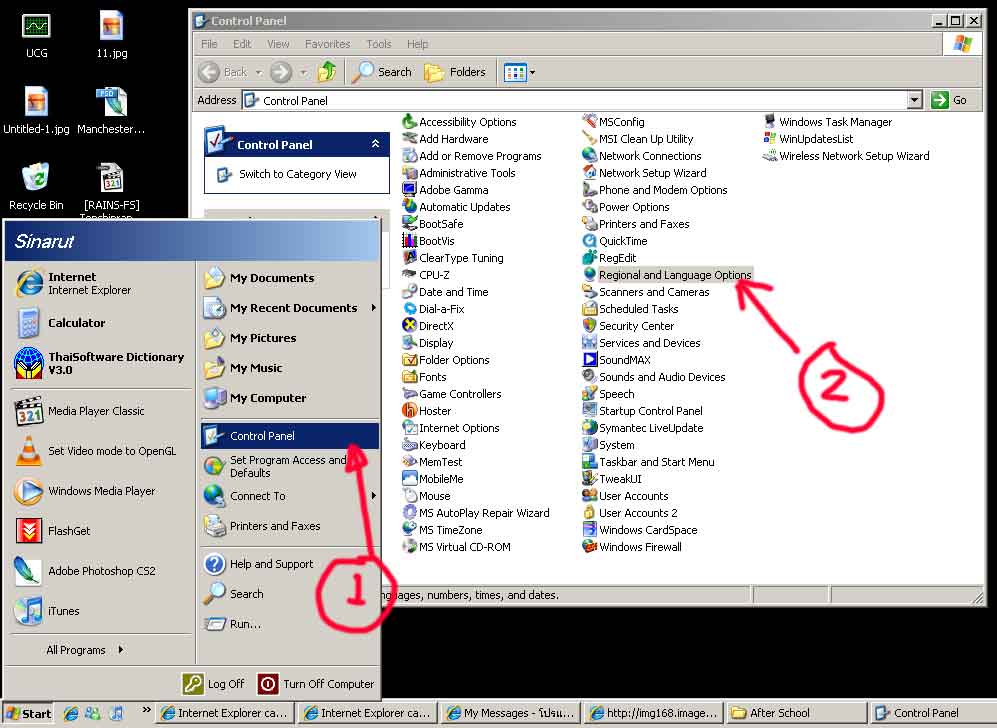Open TweakUI control panel icon

coord(612,479)
